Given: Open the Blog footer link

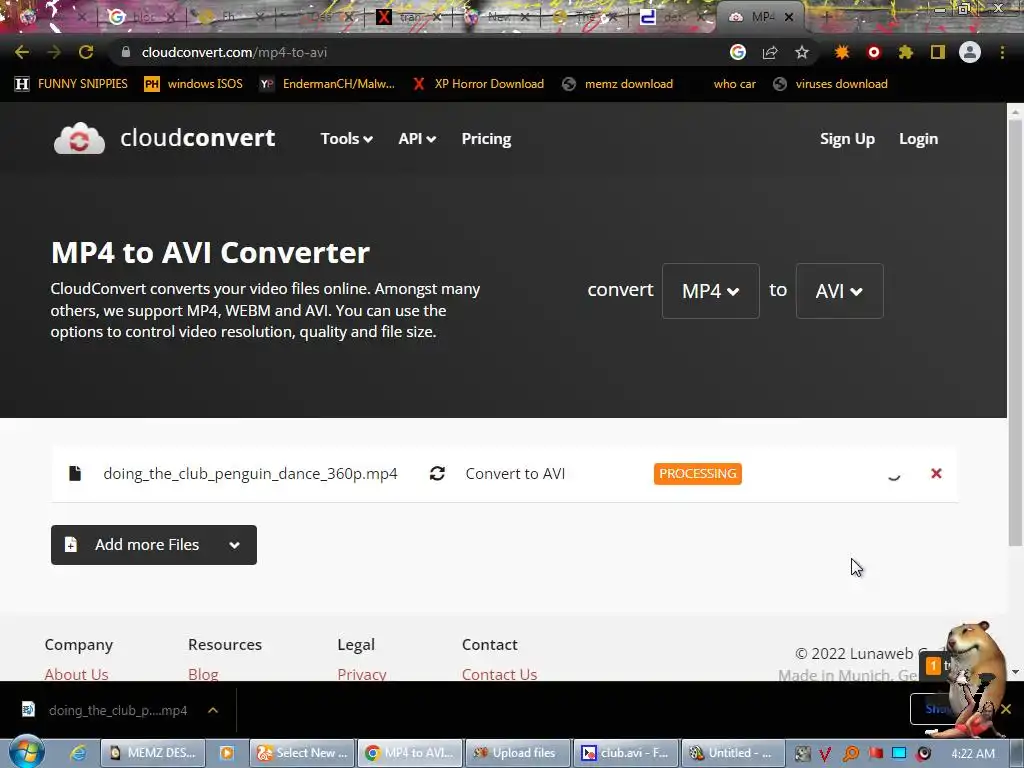Looking at the screenshot, I should click(203, 674).
